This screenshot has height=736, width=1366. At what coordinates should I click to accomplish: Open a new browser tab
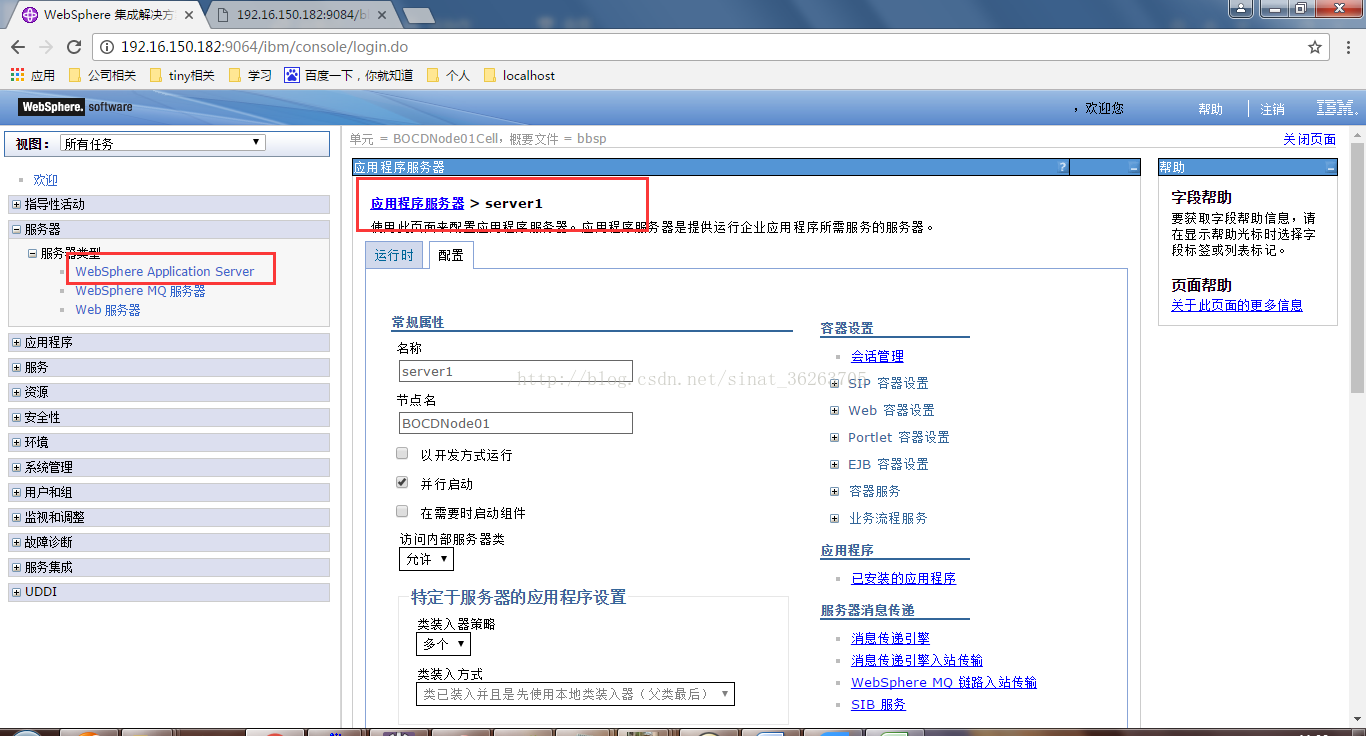tap(418, 15)
